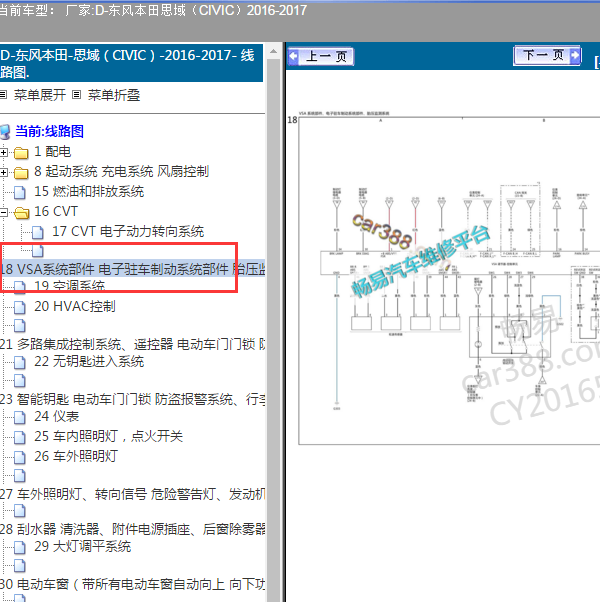Screen dimensions: 600x602
Task: Click document icon above 21 多路集成控制系统 entry
Action: (20, 326)
